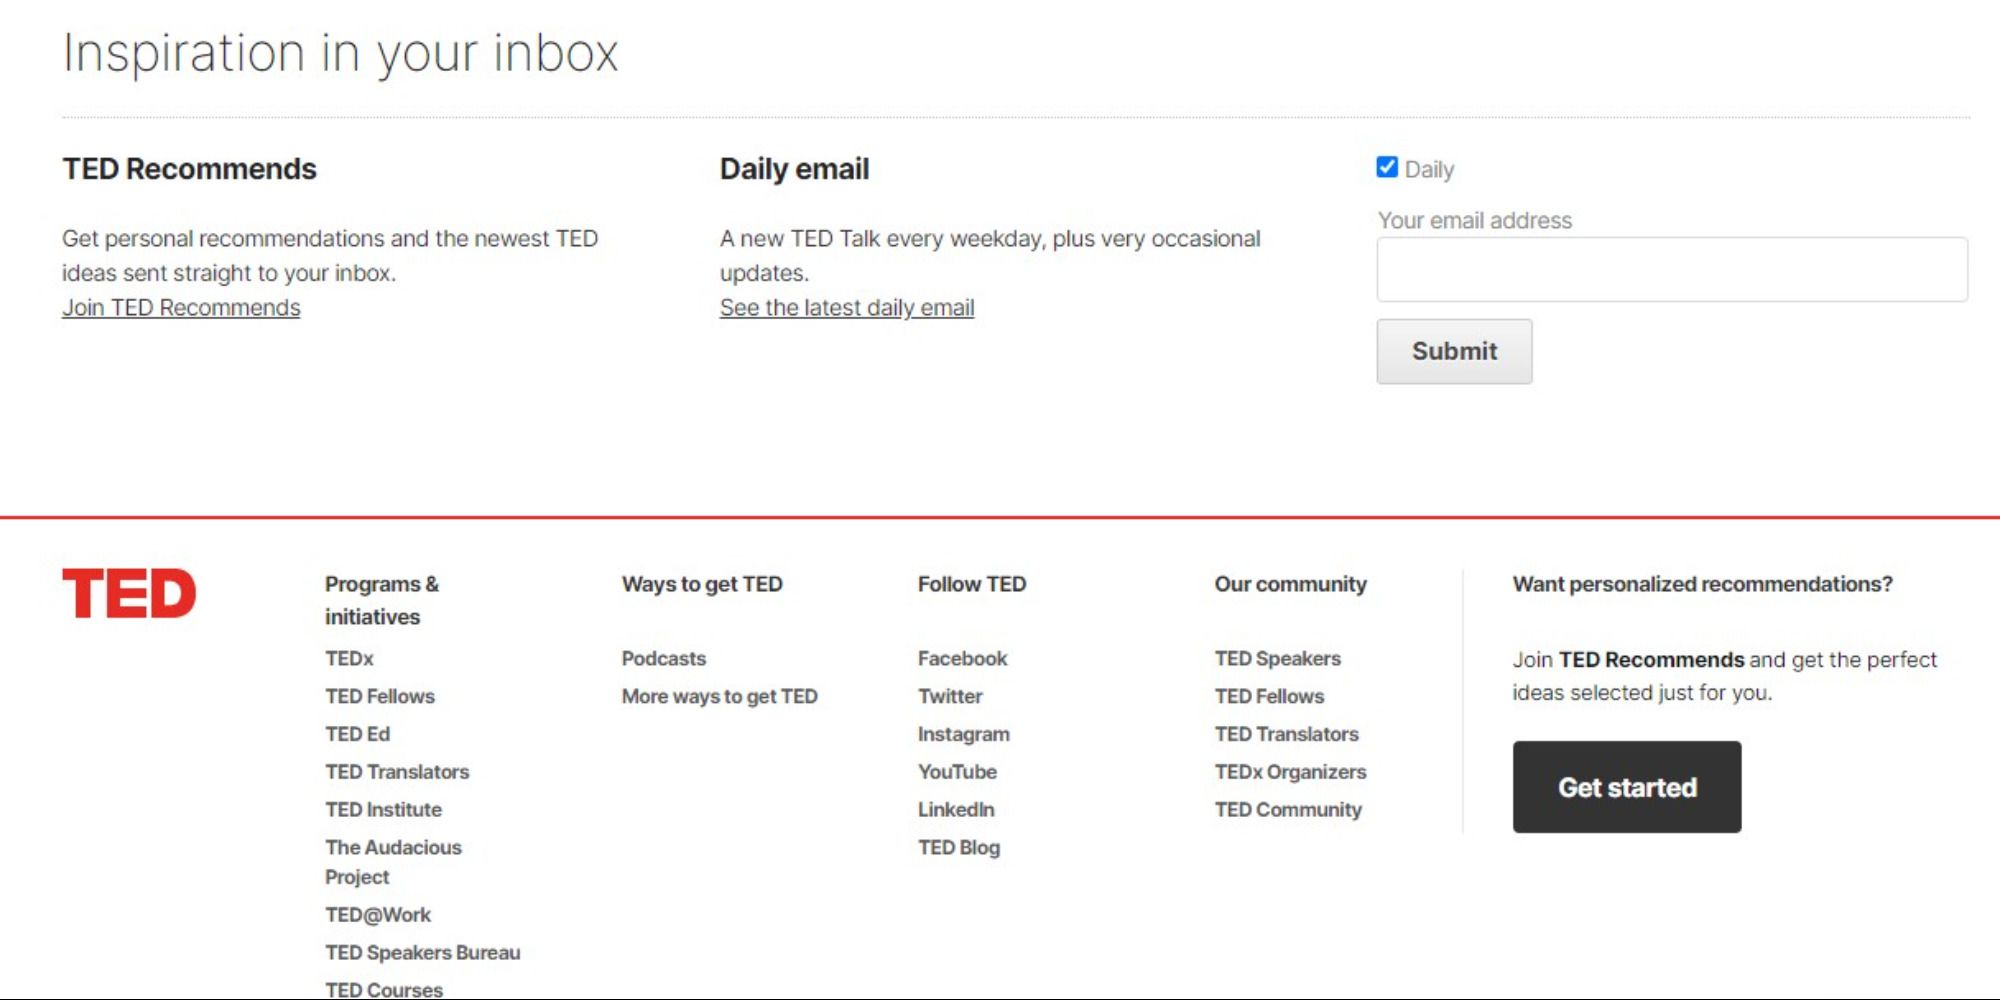Image resolution: width=2000 pixels, height=1000 pixels.
Task: Open See the latest daily email
Action: point(847,308)
